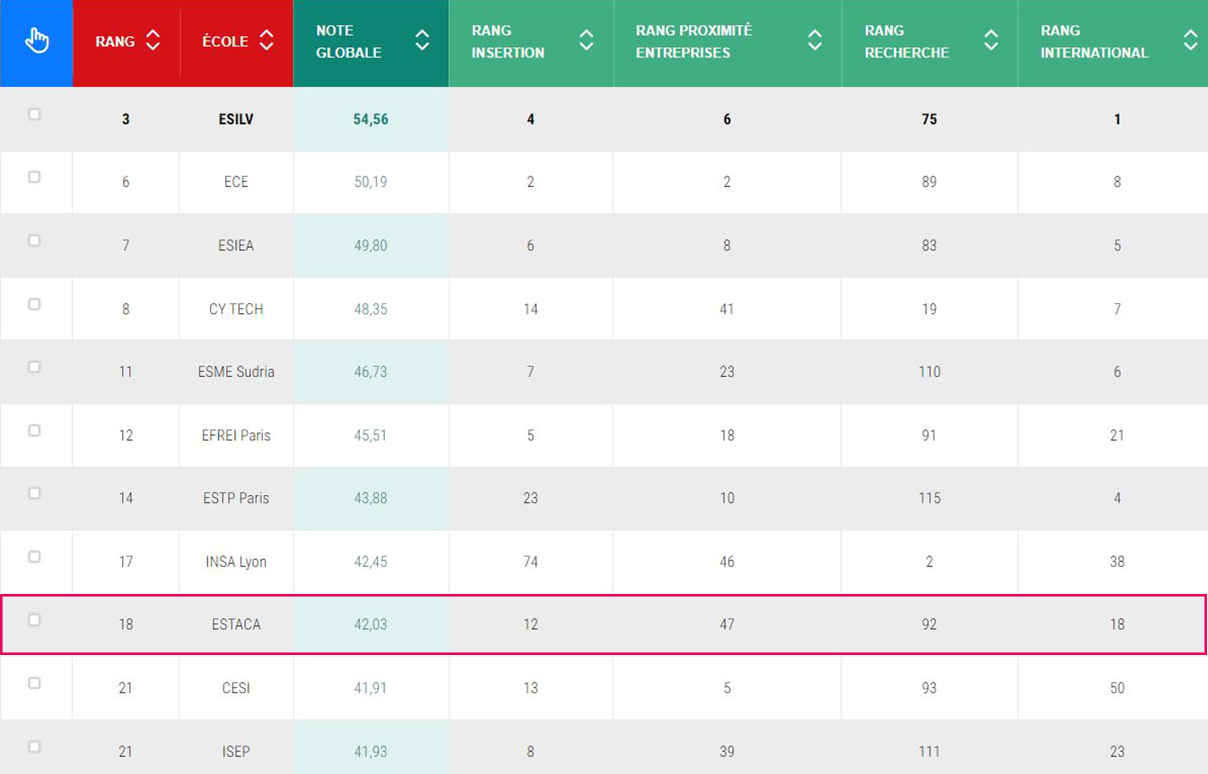Screen dimensions: 1208x774
Task: Click the RANG INSERTION header label
Action: point(508,41)
